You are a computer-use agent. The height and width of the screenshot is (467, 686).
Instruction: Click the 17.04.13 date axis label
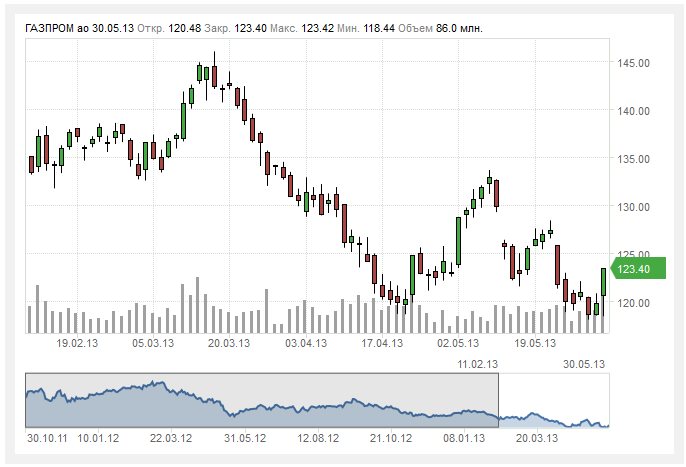click(x=382, y=343)
